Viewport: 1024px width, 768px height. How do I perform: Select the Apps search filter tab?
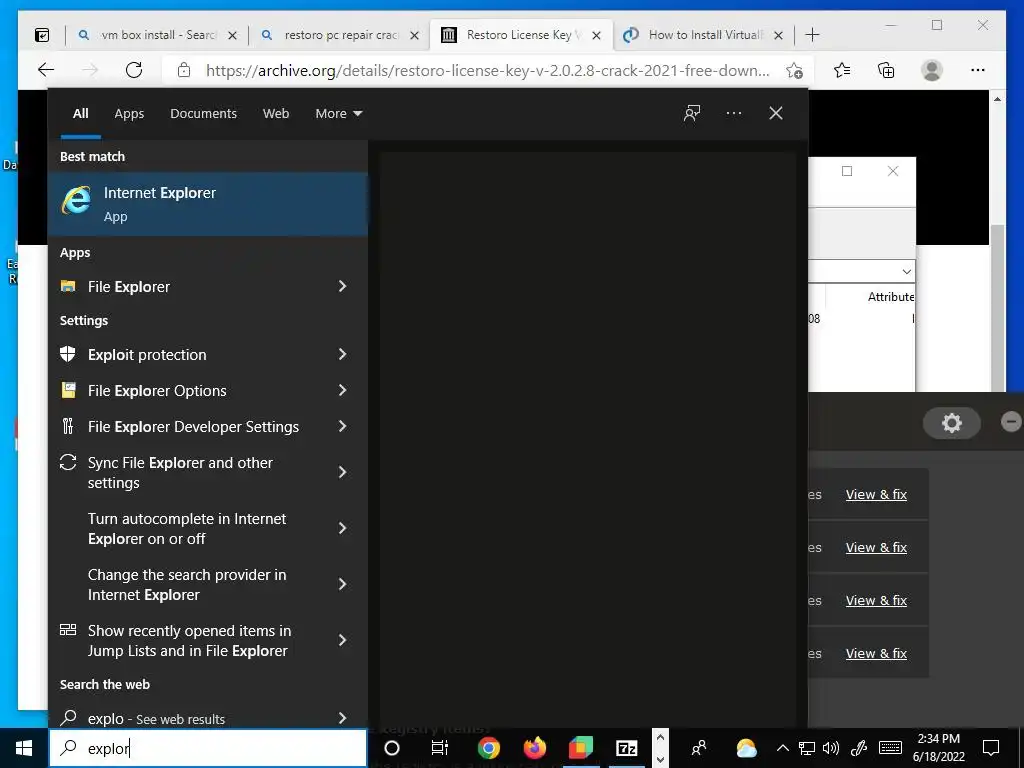(129, 114)
